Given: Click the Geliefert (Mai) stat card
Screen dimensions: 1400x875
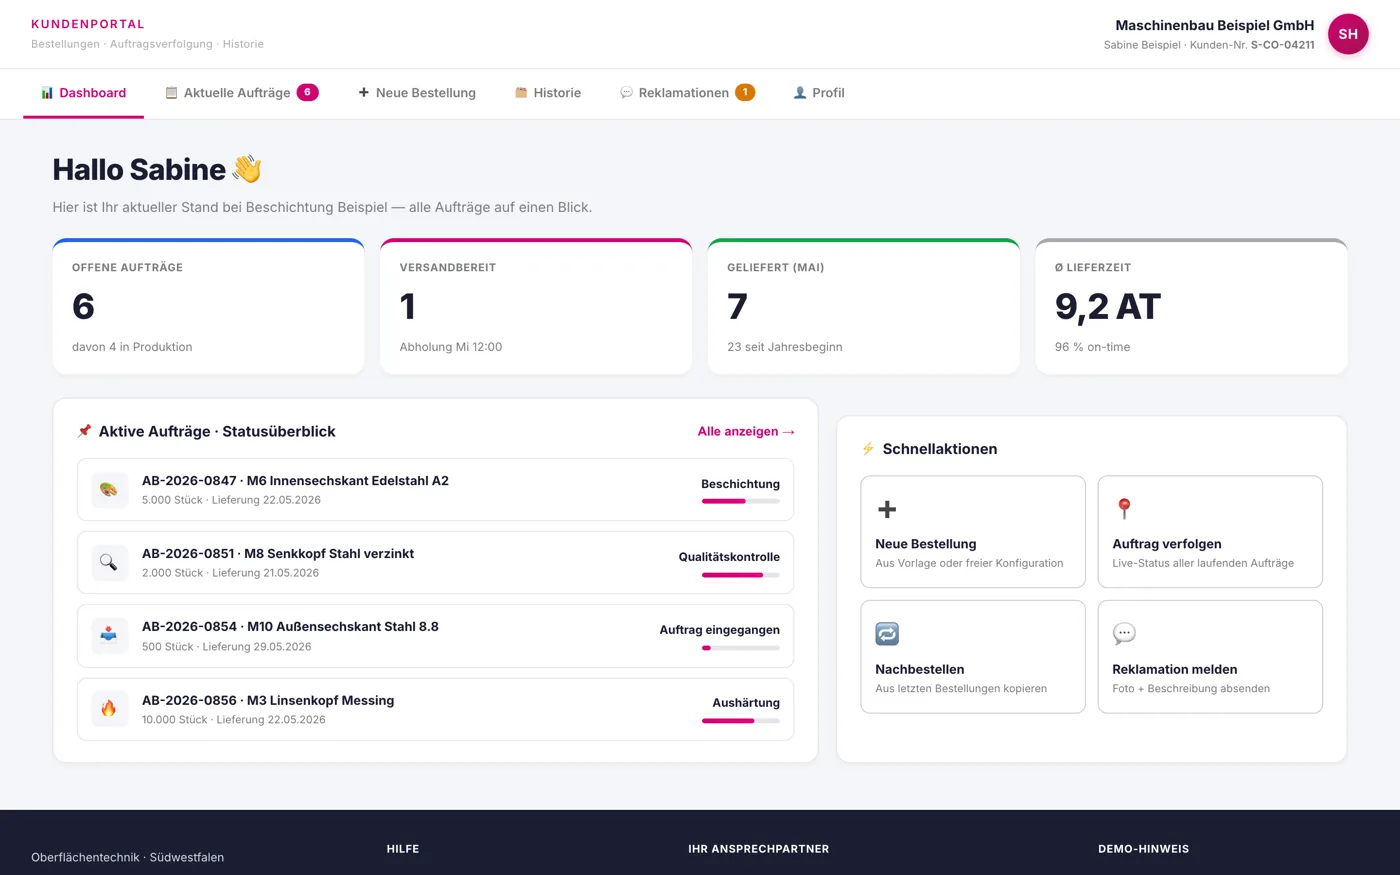Looking at the screenshot, I should click(864, 306).
